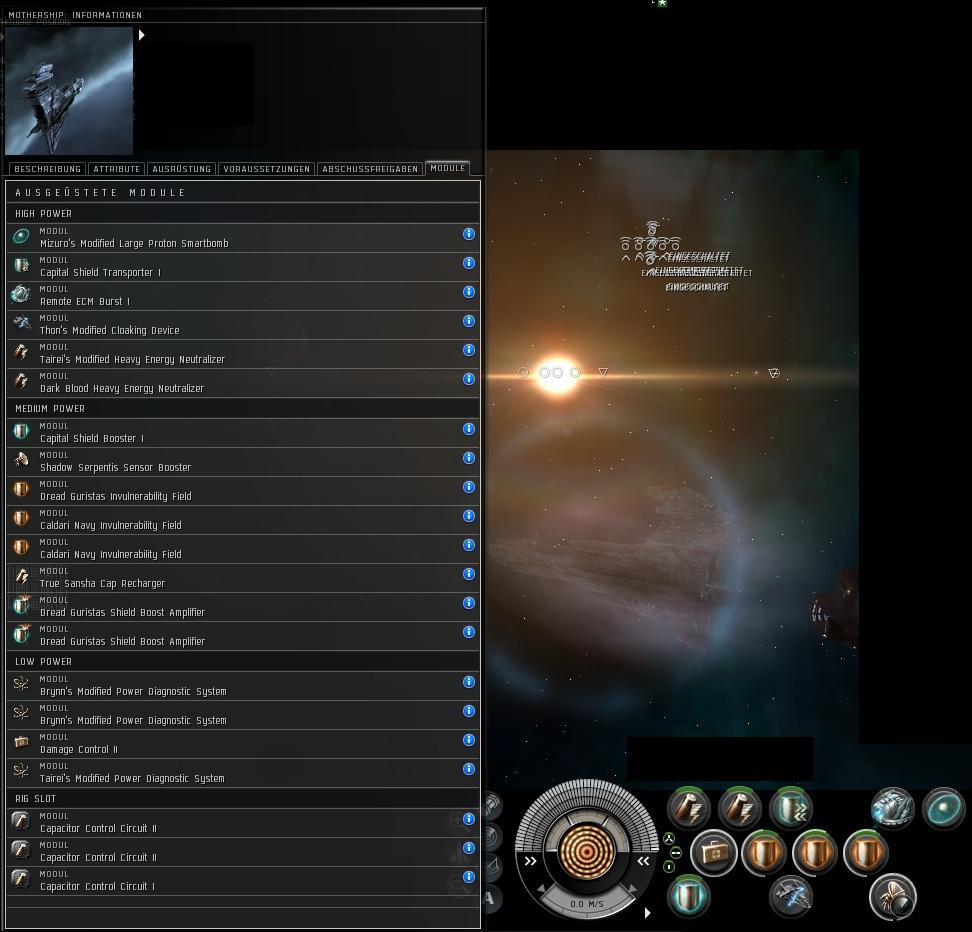Activate the smartbomb module on HUD

click(943, 808)
